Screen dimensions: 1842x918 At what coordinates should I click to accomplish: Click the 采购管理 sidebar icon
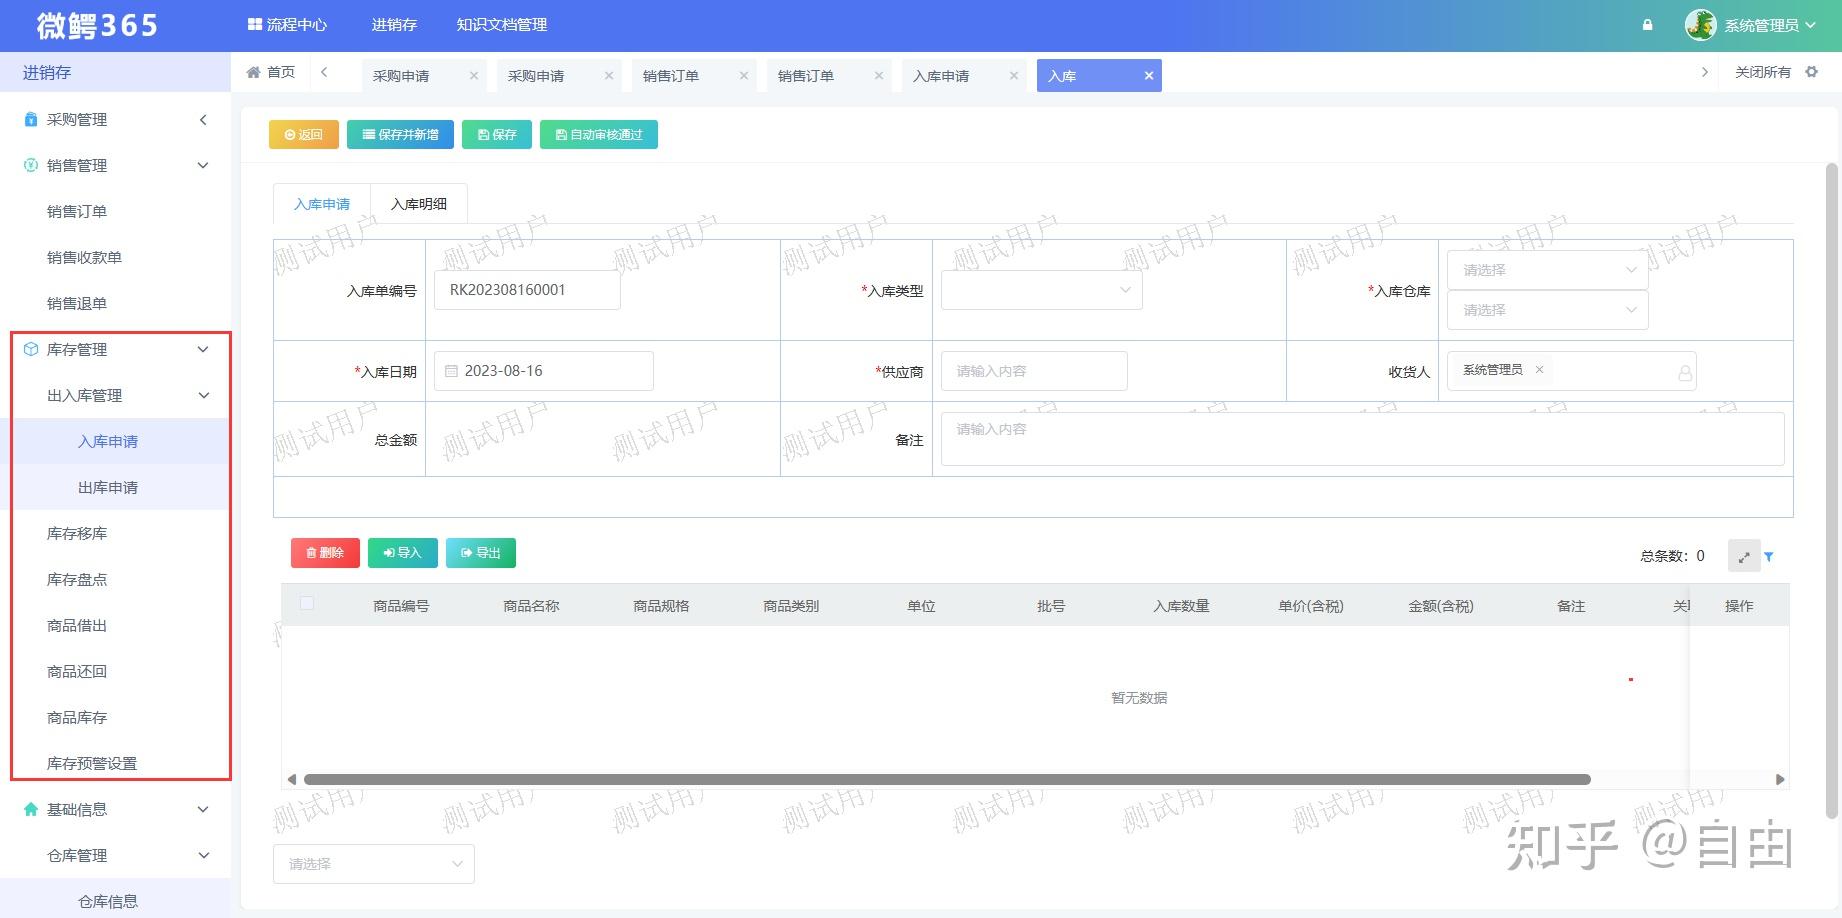[31, 119]
